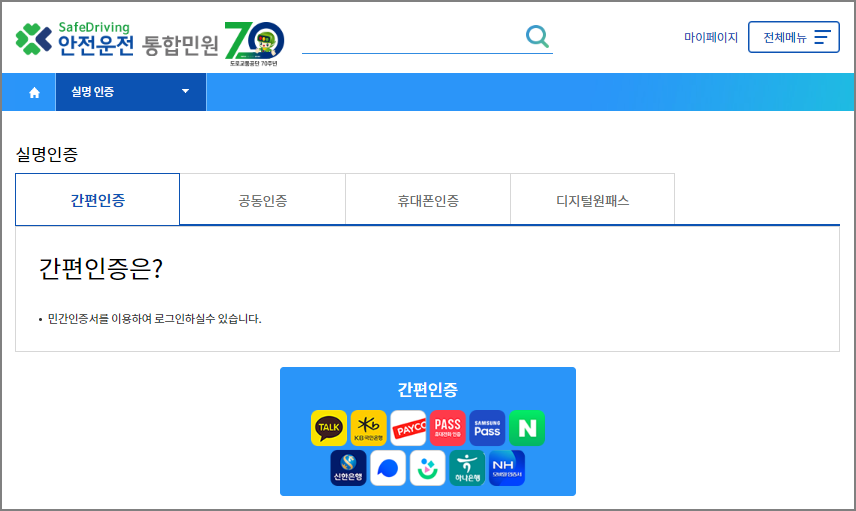Click the green Naver N icon

point(527,428)
